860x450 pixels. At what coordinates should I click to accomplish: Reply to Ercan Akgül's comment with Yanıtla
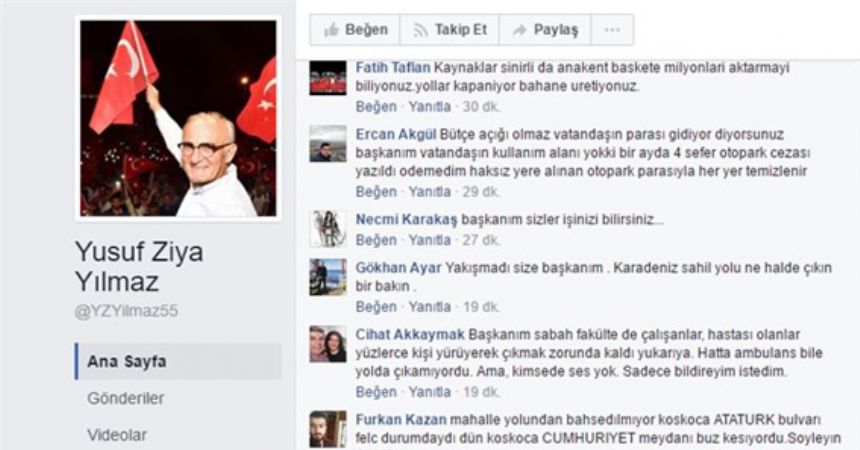(429, 192)
